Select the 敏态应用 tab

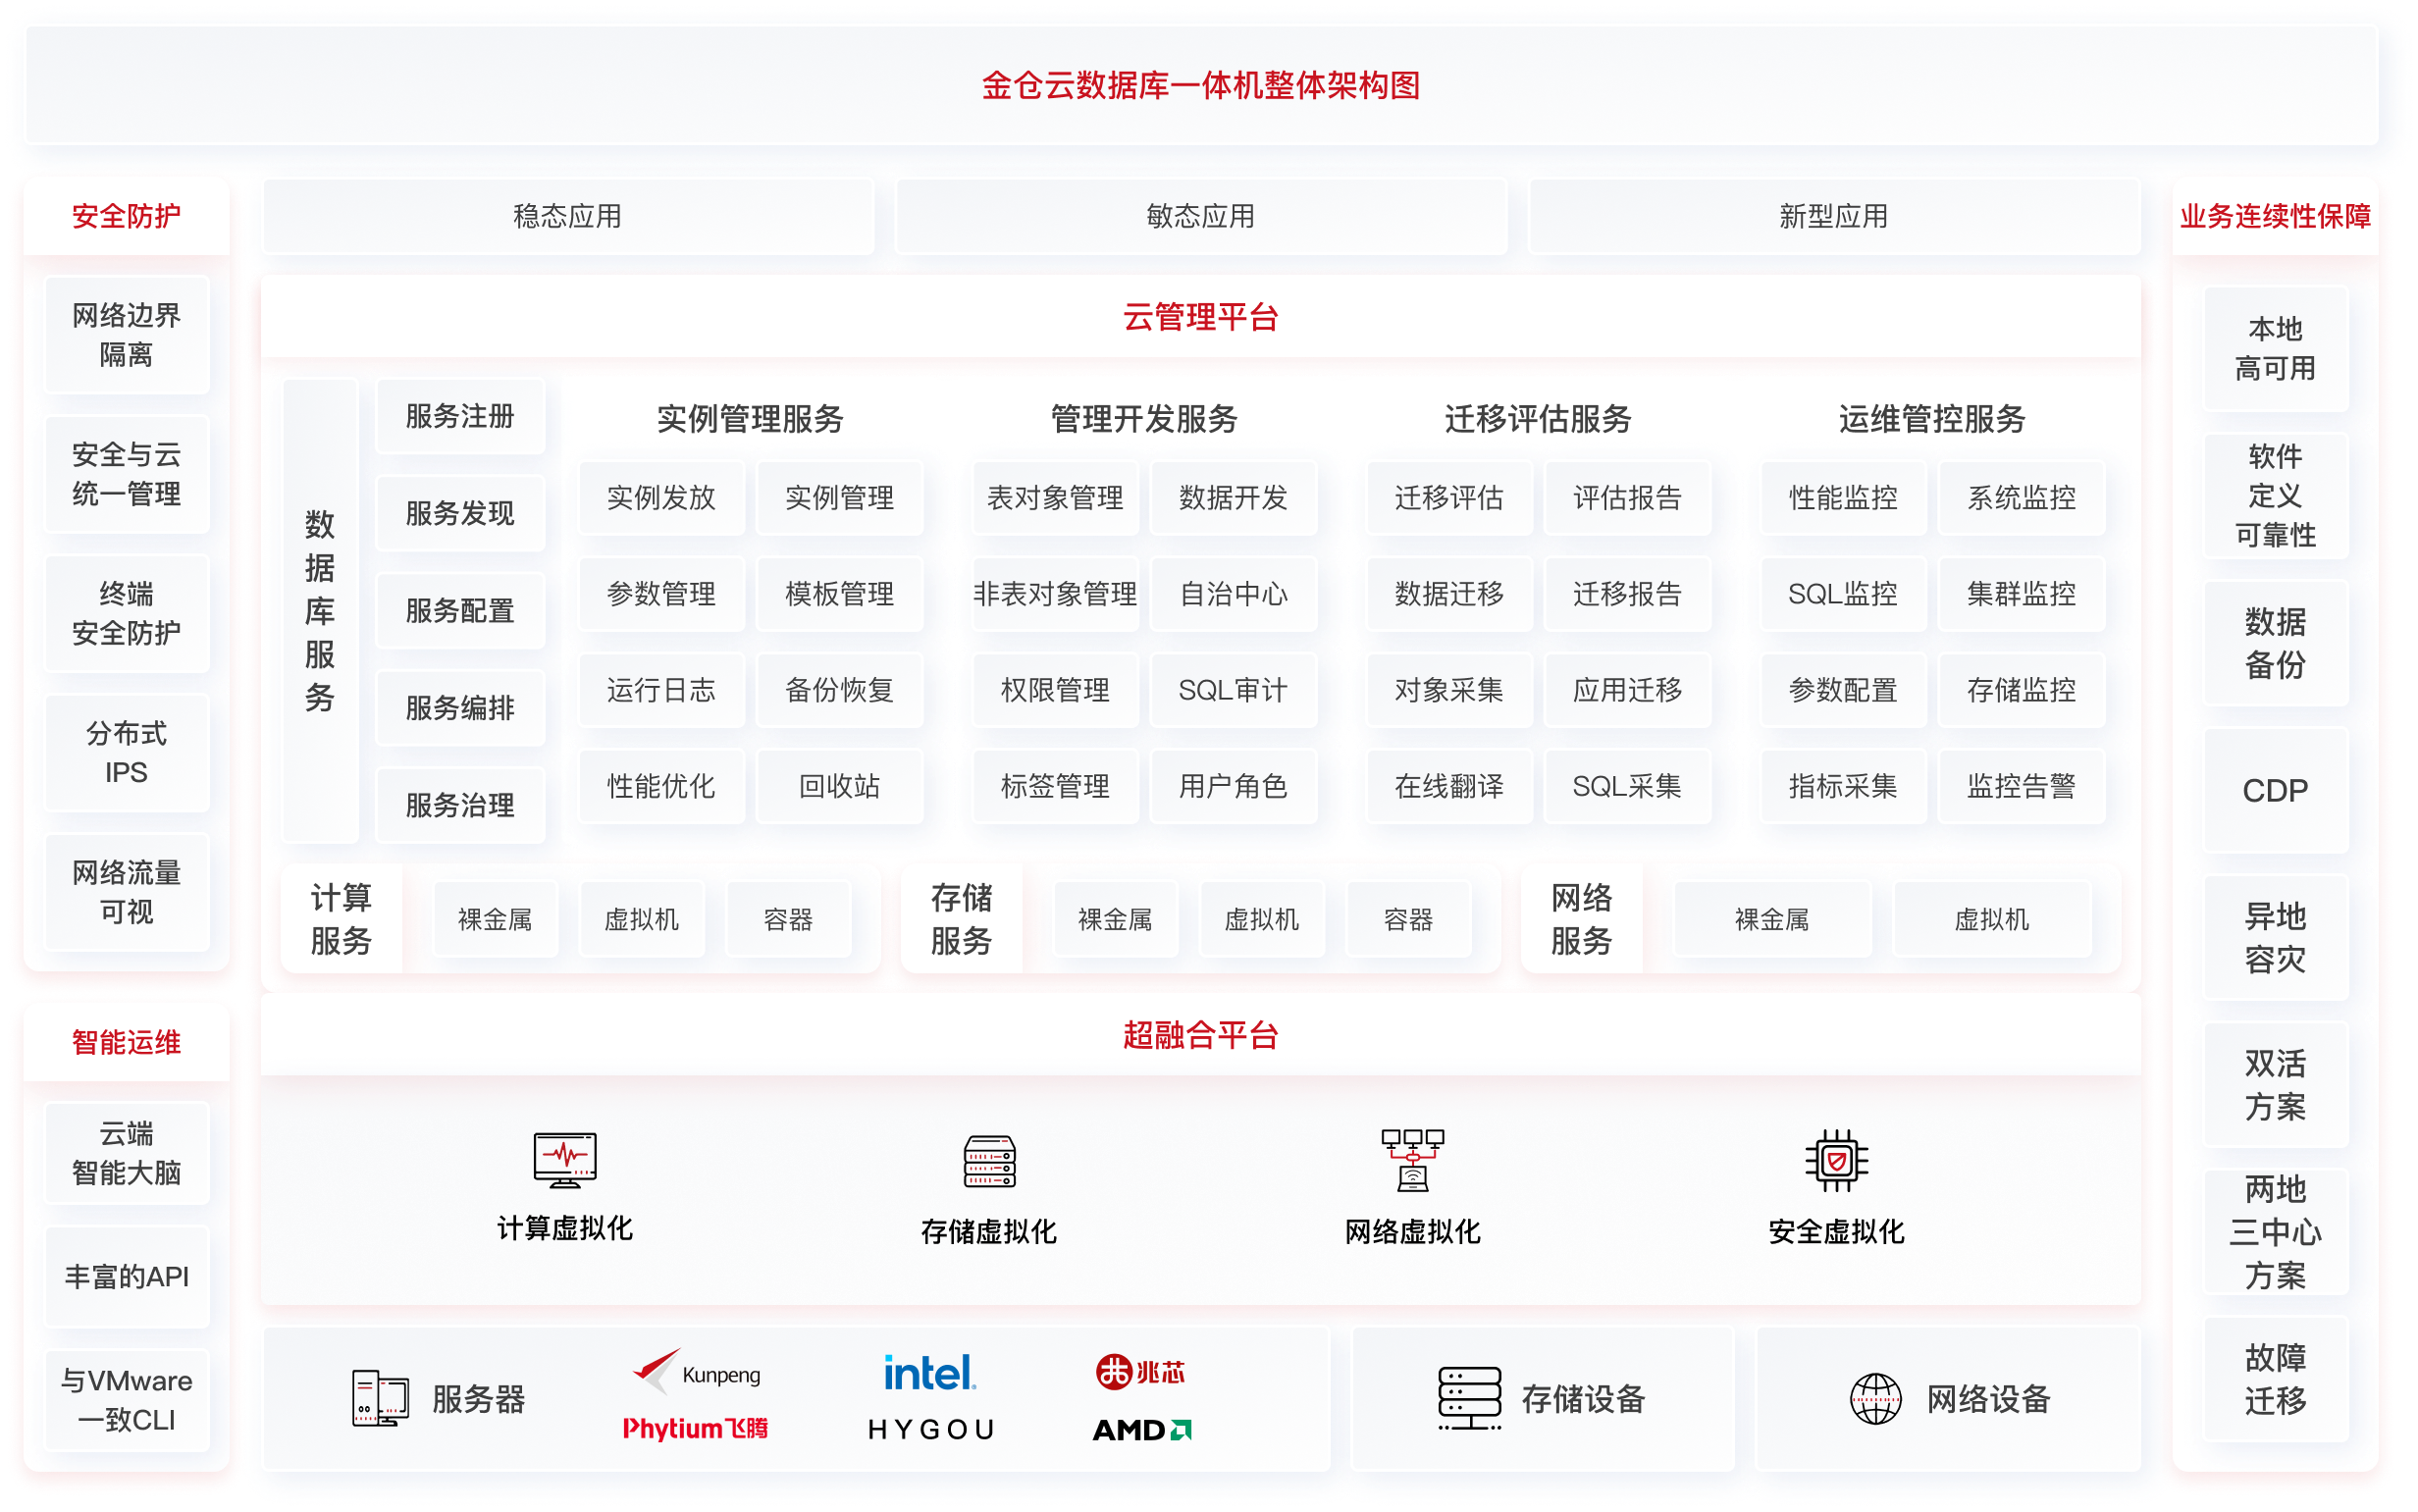click(x=1200, y=216)
